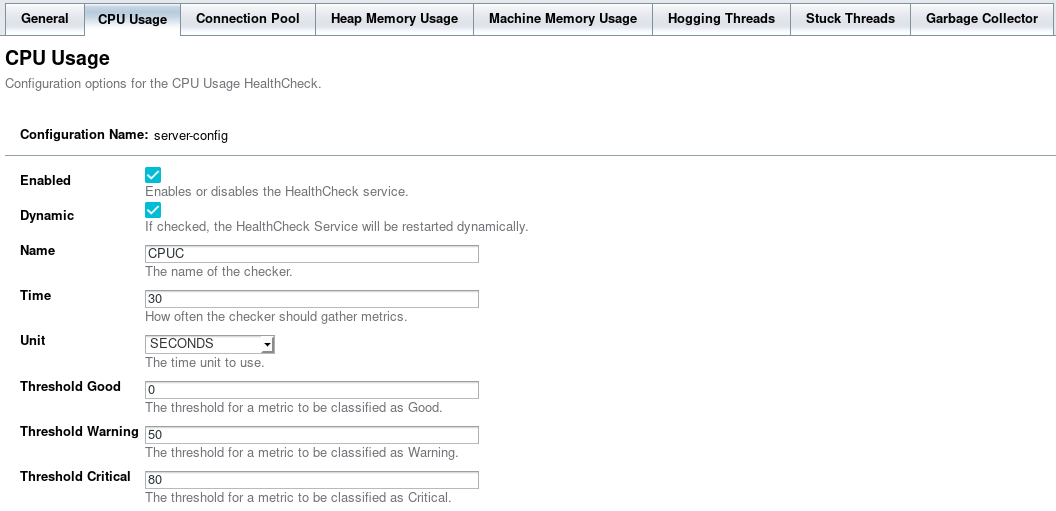Click 'The time unit to use.' text
Viewport: 1056px width, 511px height.
tap(205, 363)
